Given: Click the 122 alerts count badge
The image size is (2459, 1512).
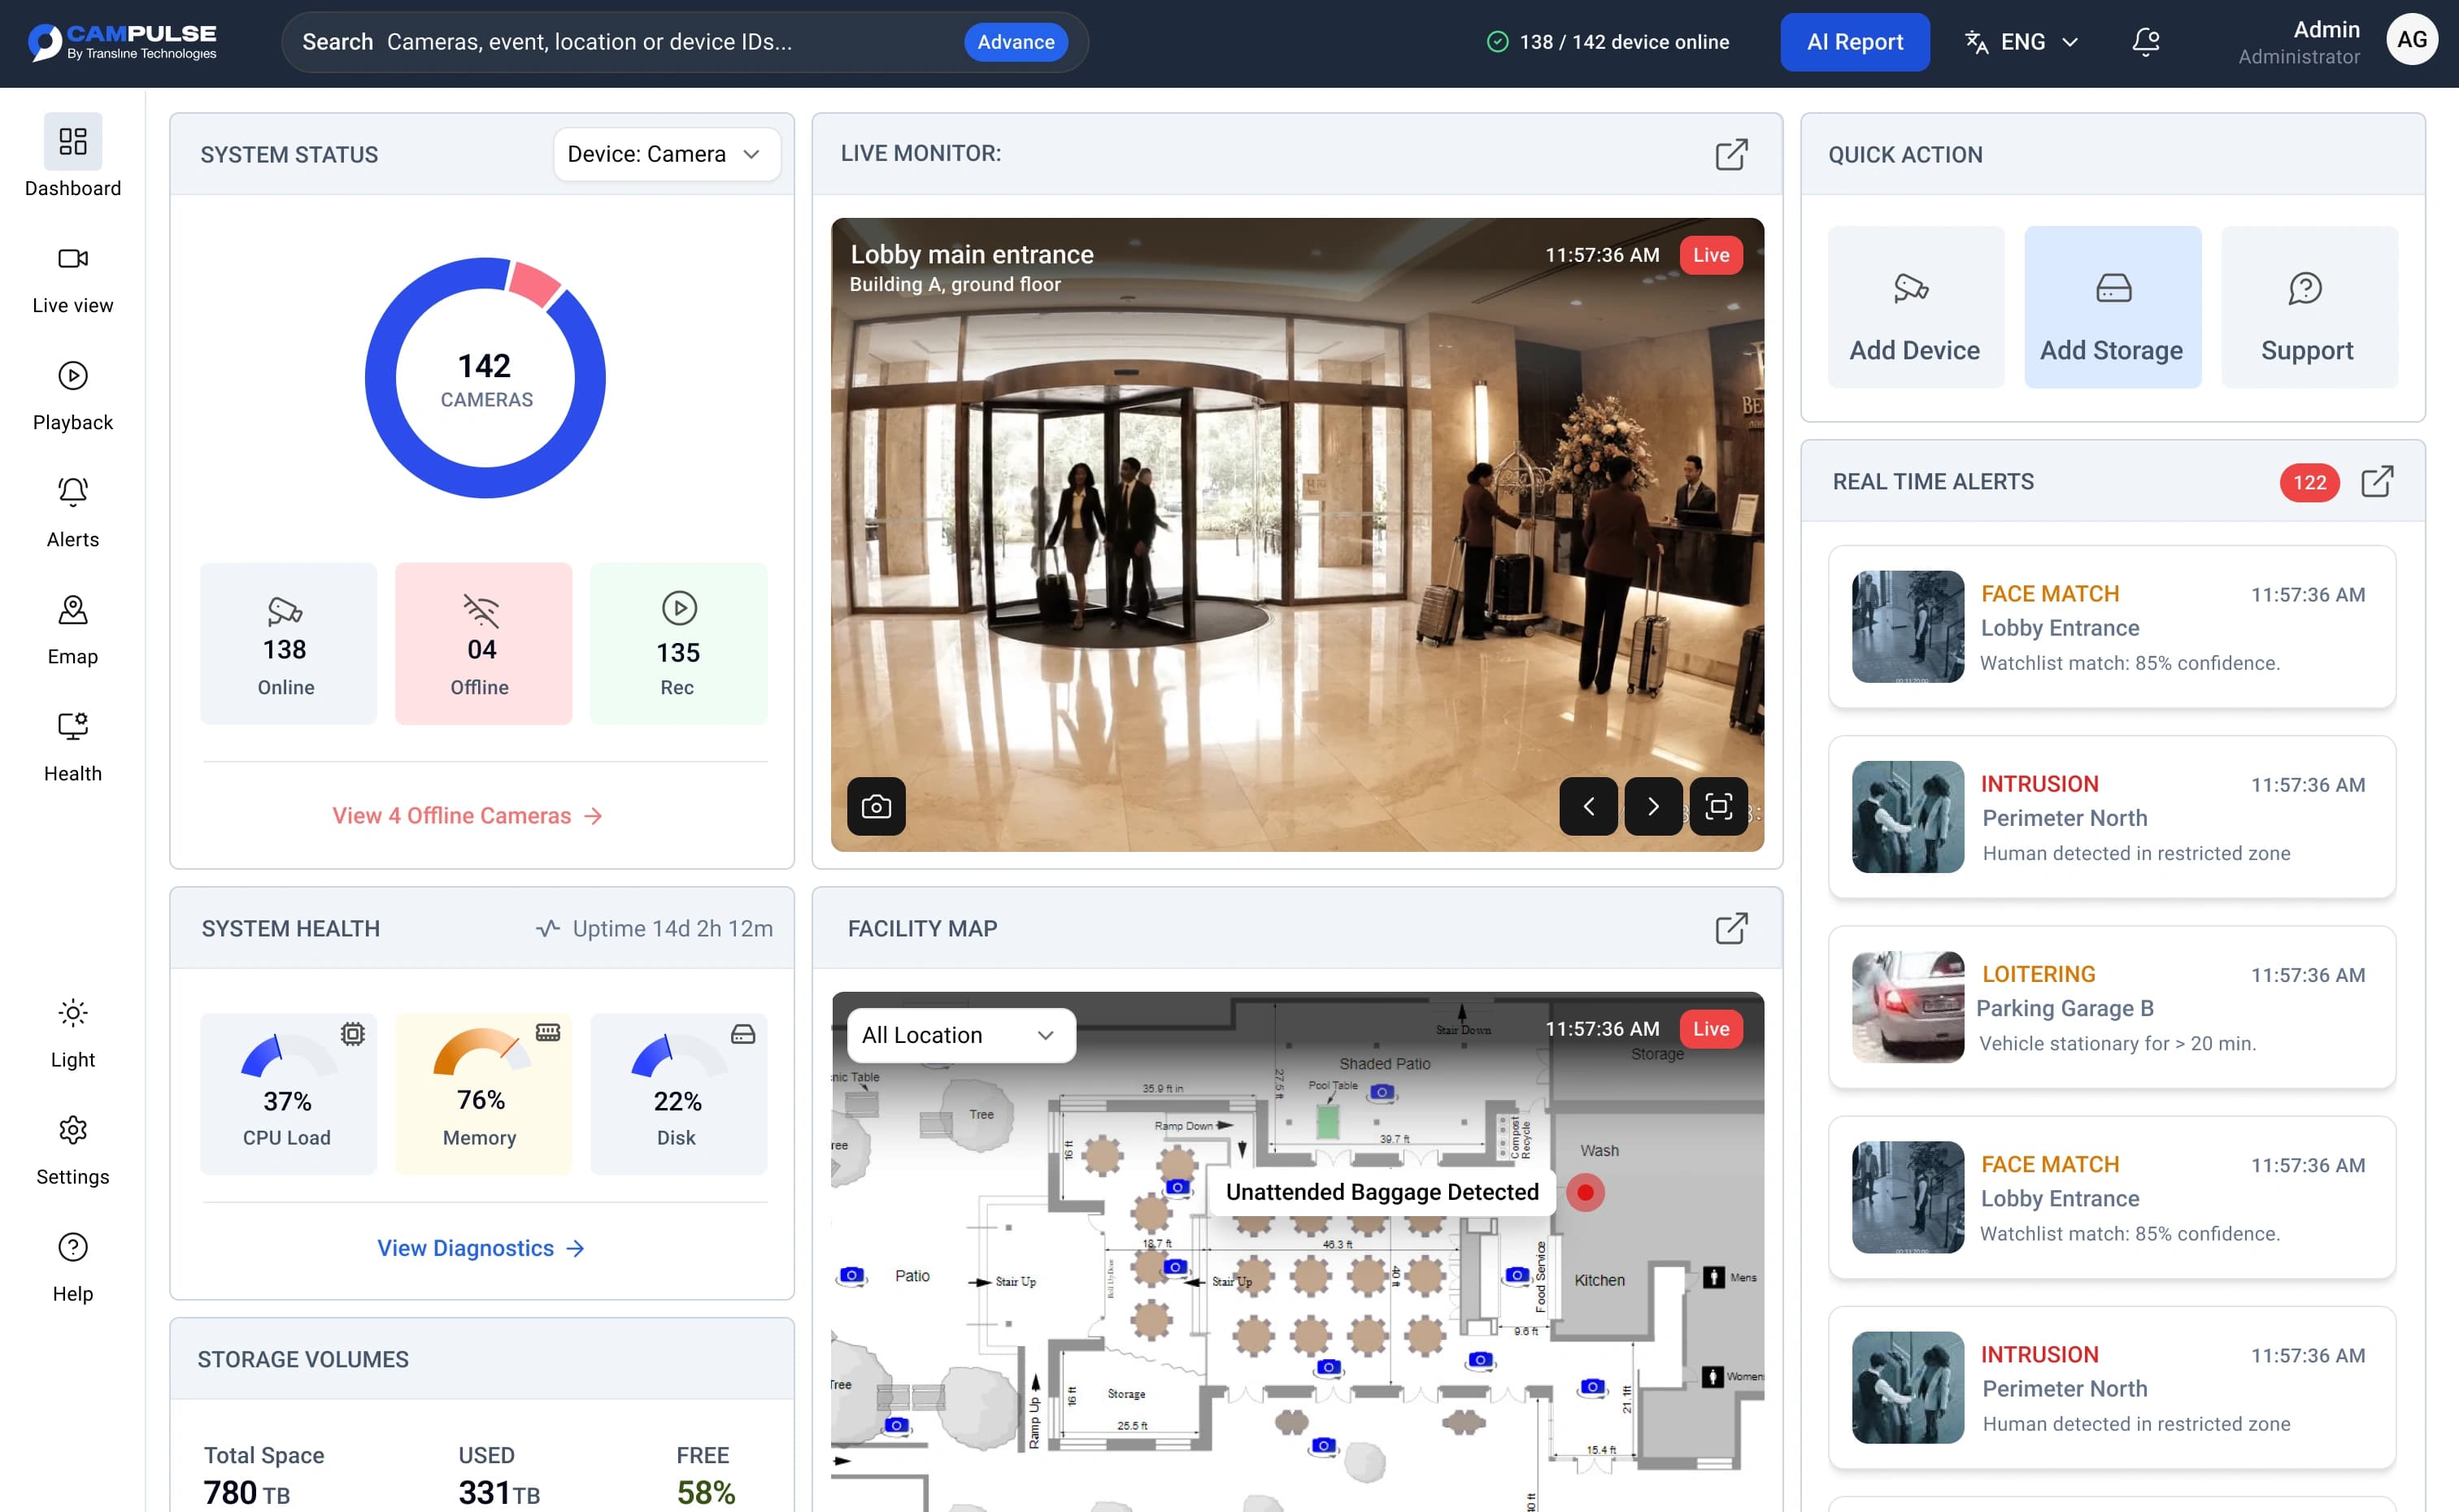Looking at the screenshot, I should pyautogui.click(x=2309, y=482).
